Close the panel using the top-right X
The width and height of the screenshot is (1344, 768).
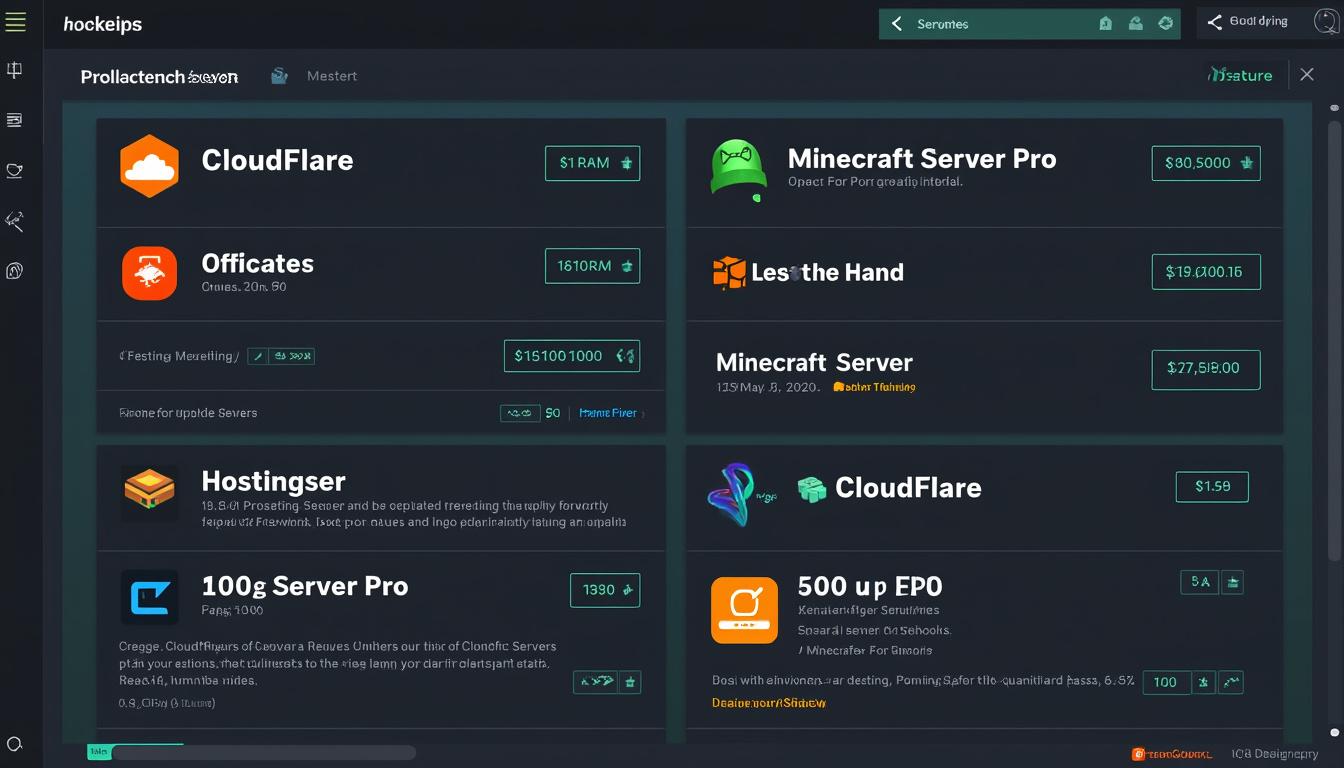(1307, 74)
